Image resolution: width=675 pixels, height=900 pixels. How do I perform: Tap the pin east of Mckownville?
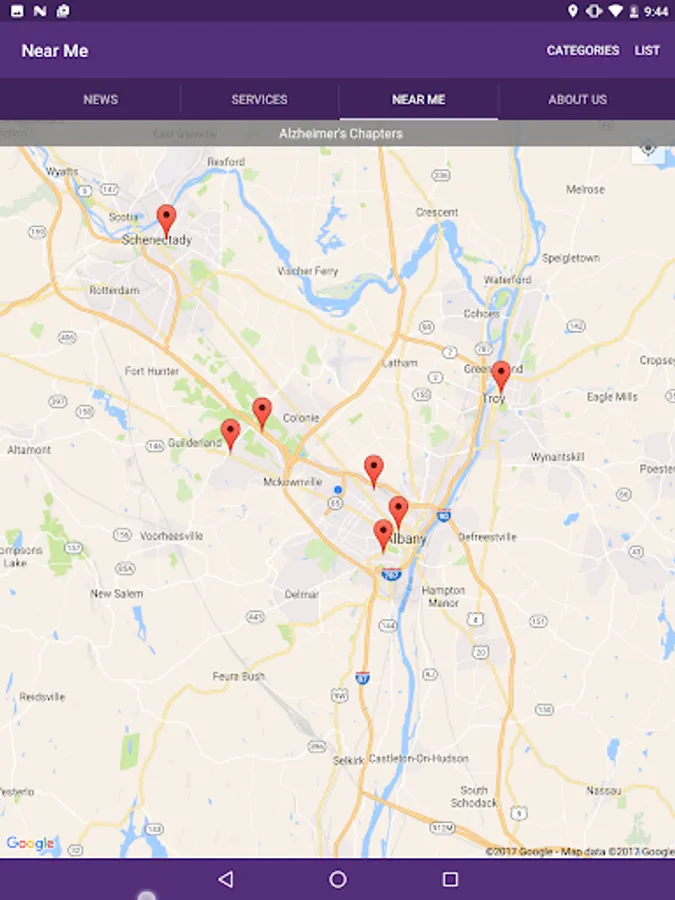coord(374,471)
